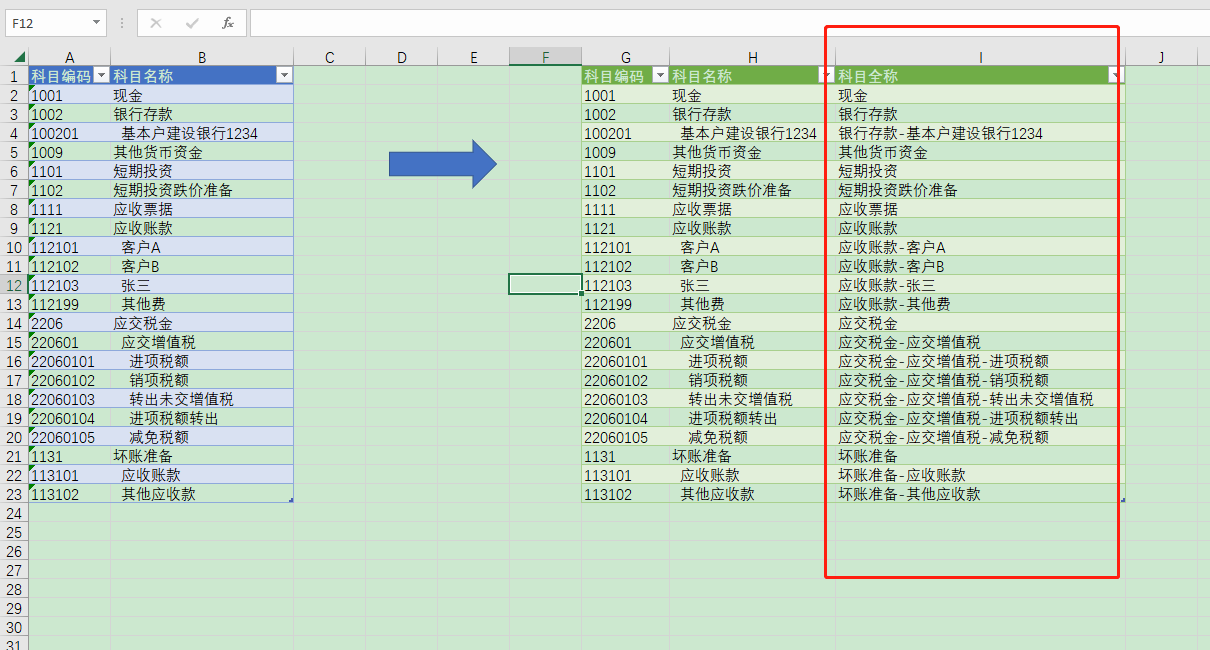Click cell 坏账准备-其他应收款

pos(980,494)
